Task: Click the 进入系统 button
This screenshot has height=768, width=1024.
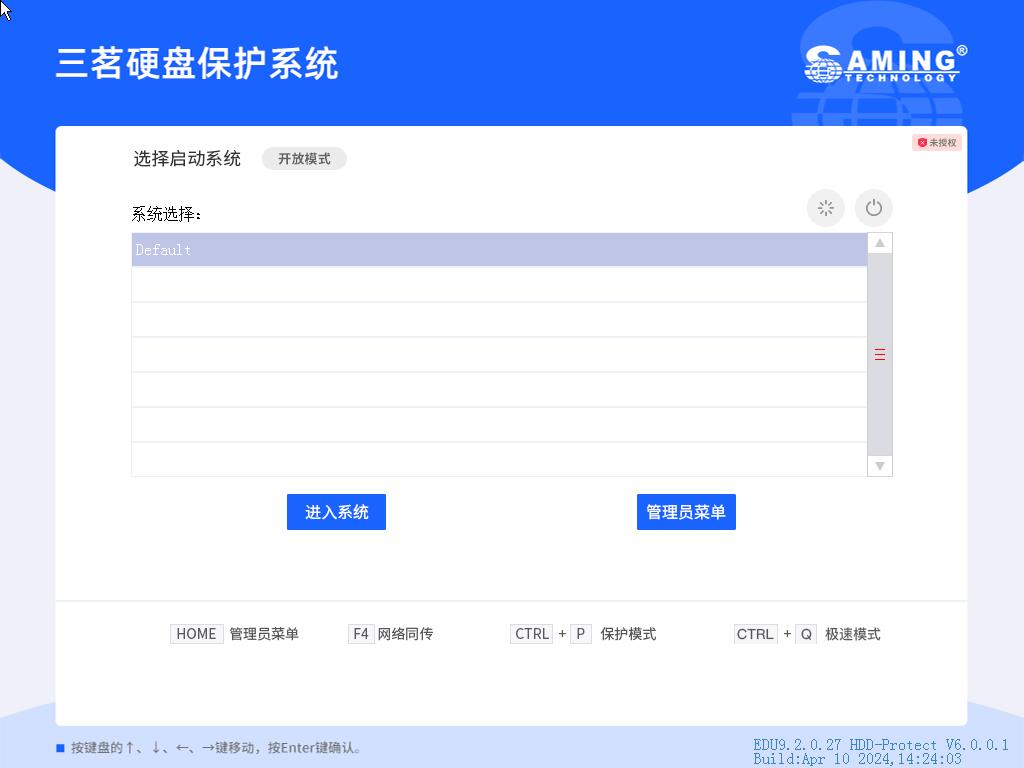Action: [336, 512]
